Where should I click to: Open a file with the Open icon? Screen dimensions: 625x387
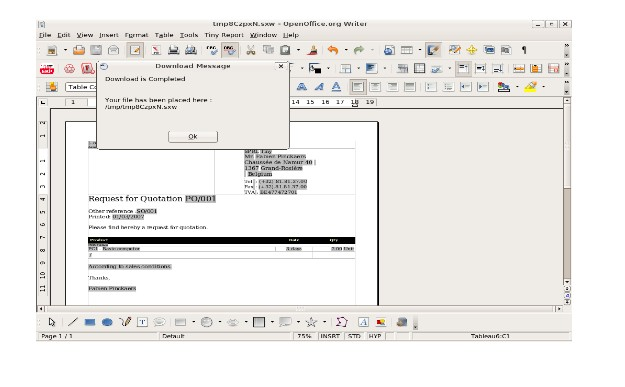coord(79,50)
